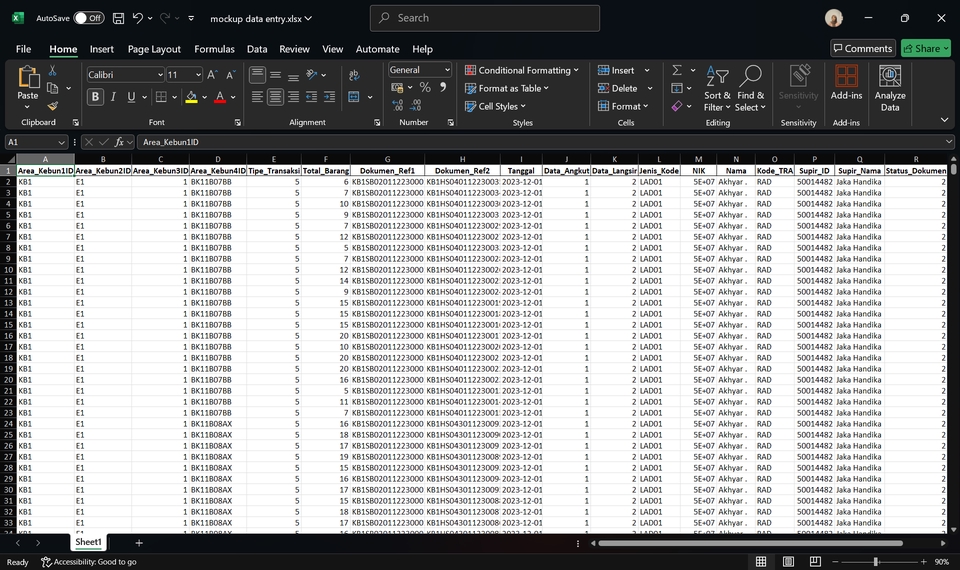The width and height of the screenshot is (960, 570).
Task: Click the Undo arrow icon
Action: (138, 18)
